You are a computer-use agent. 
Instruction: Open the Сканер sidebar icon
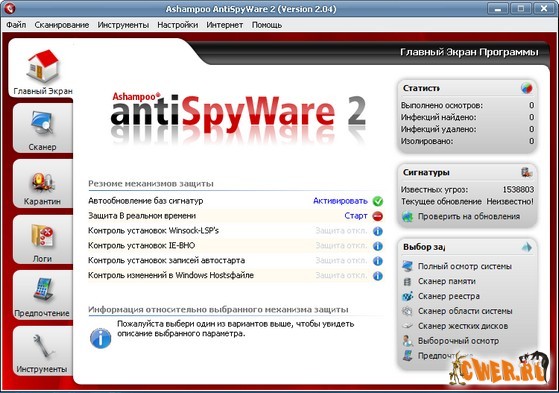click(42, 123)
